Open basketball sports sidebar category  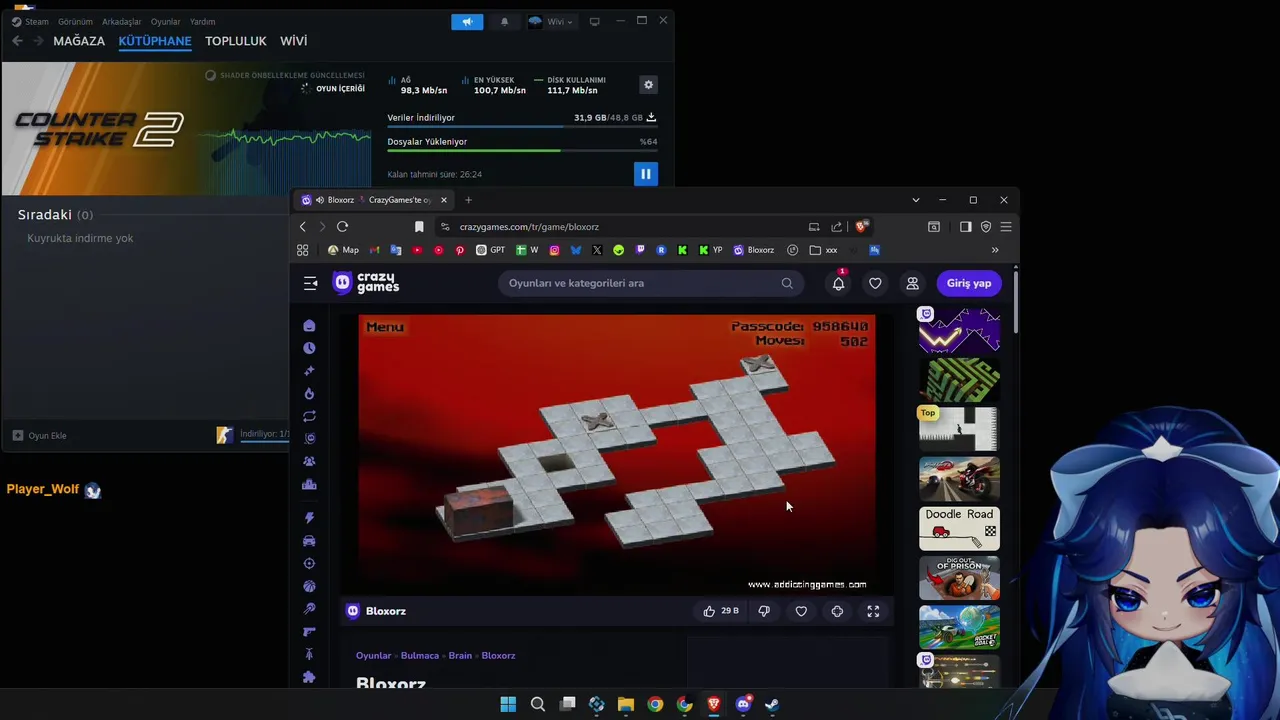click(309, 586)
